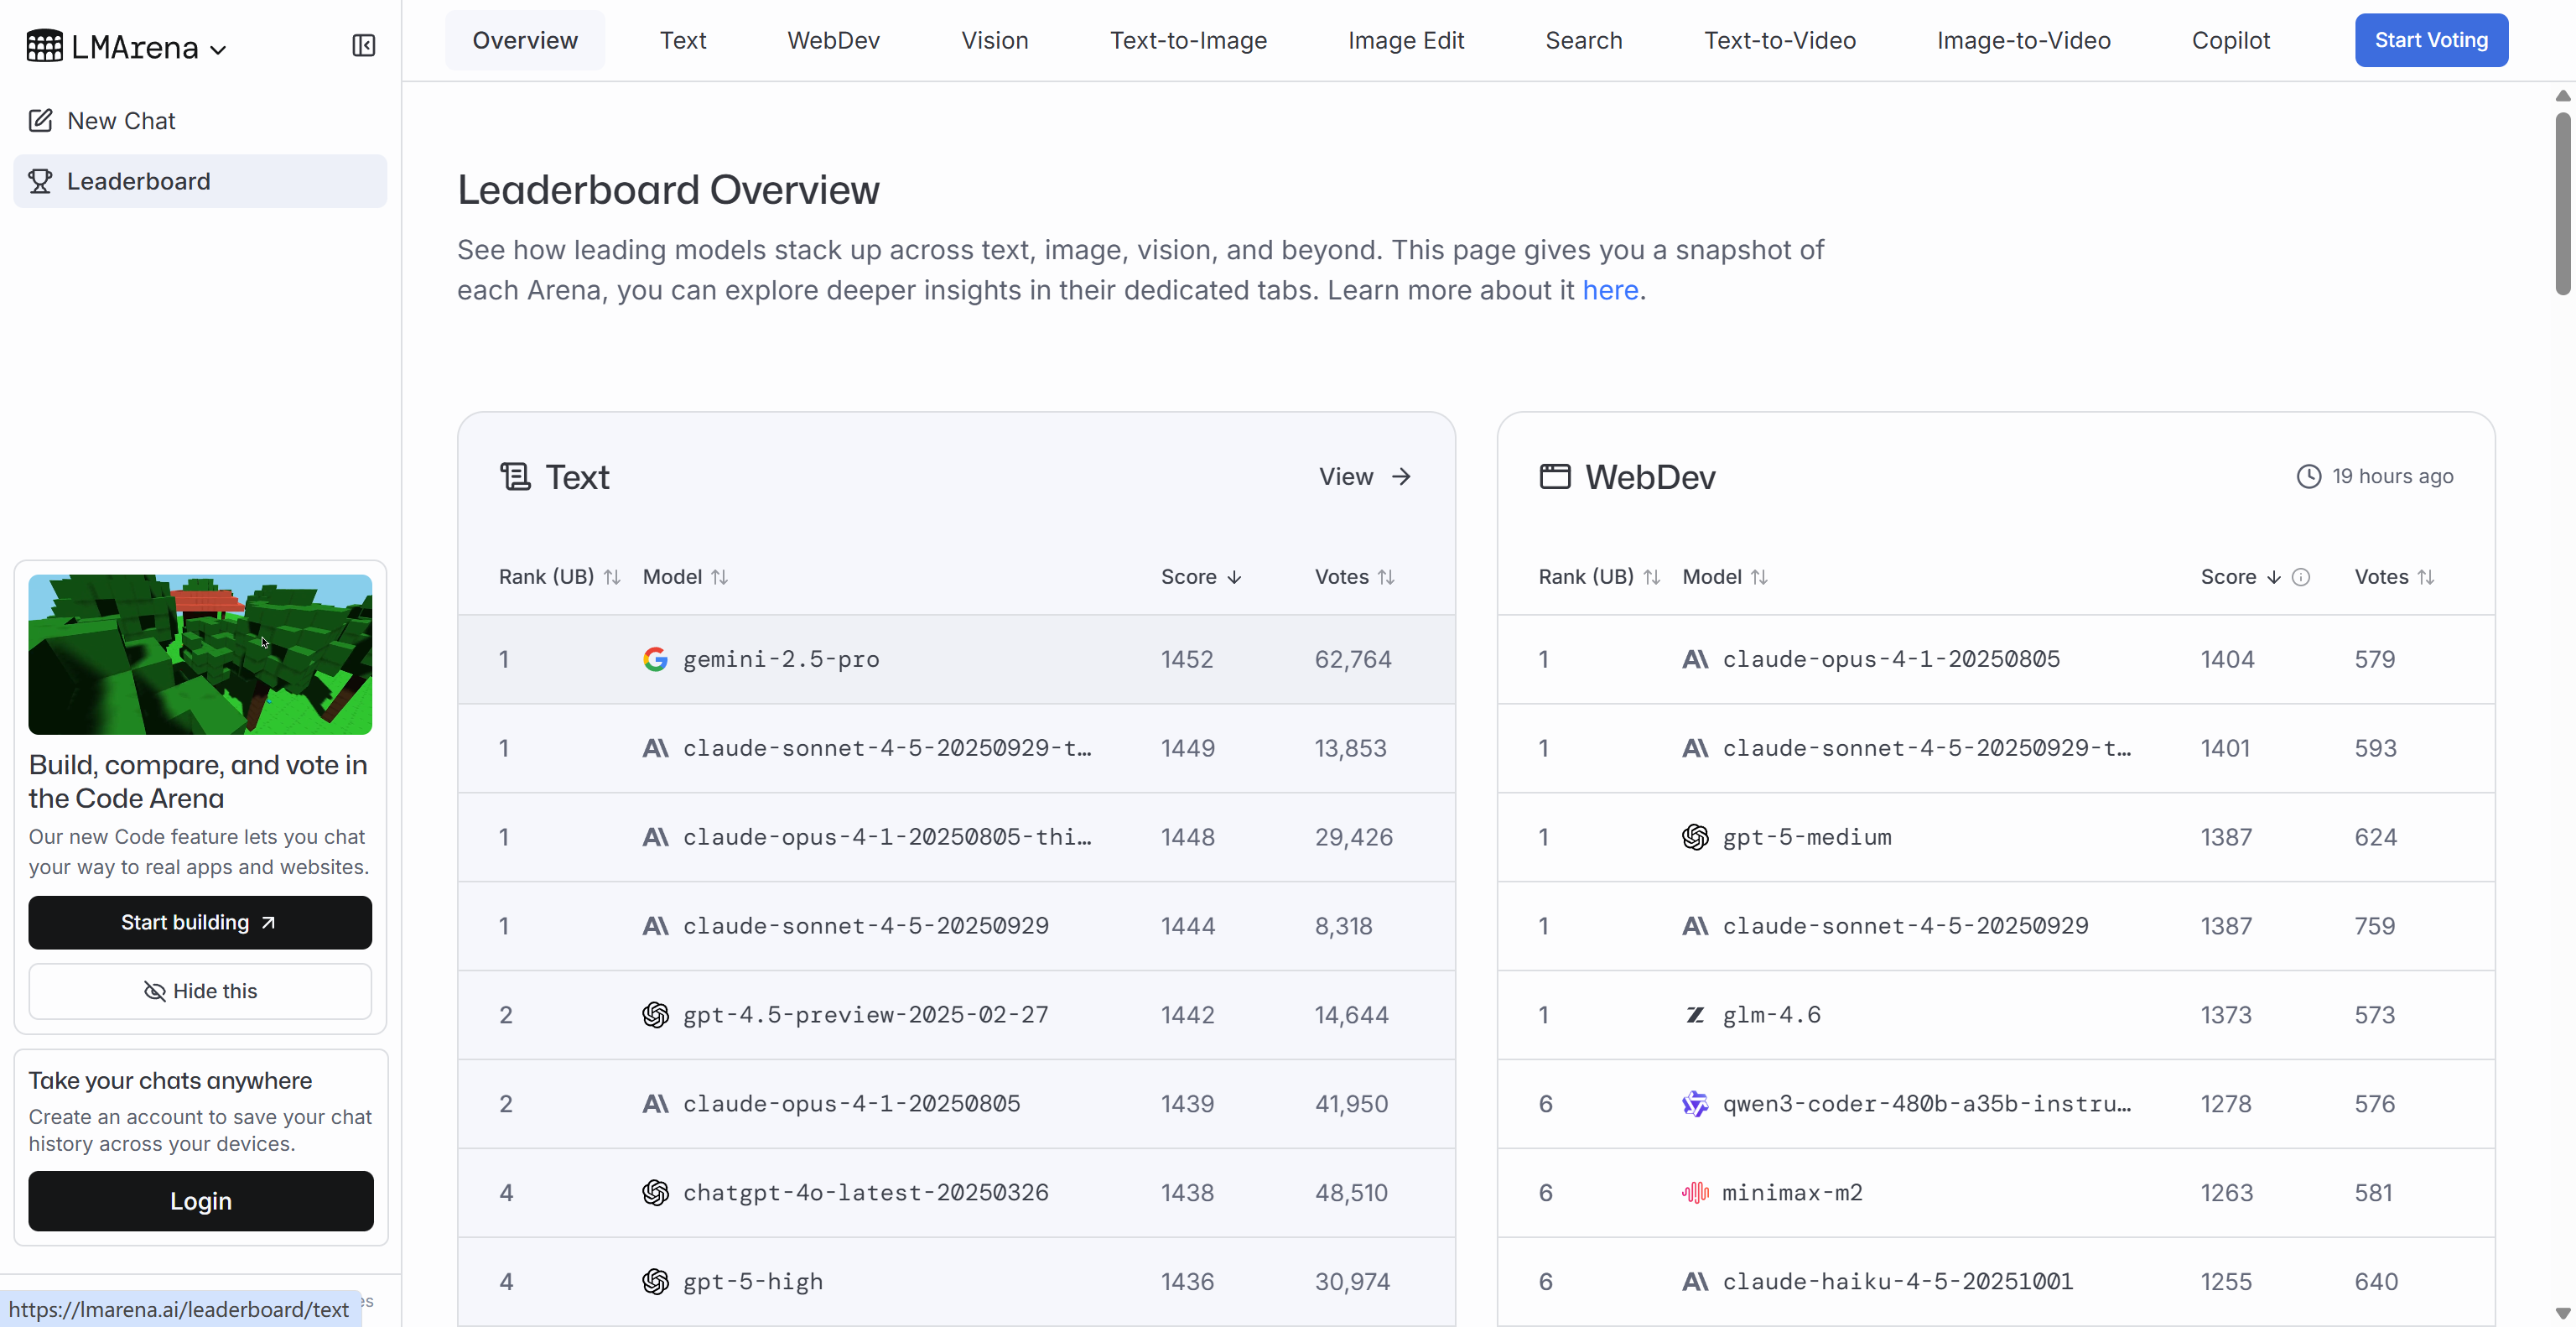The height and width of the screenshot is (1327, 2576).
Task: Follow the 'here' learn more link
Action: pyautogui.click(x=1609, y=290)
